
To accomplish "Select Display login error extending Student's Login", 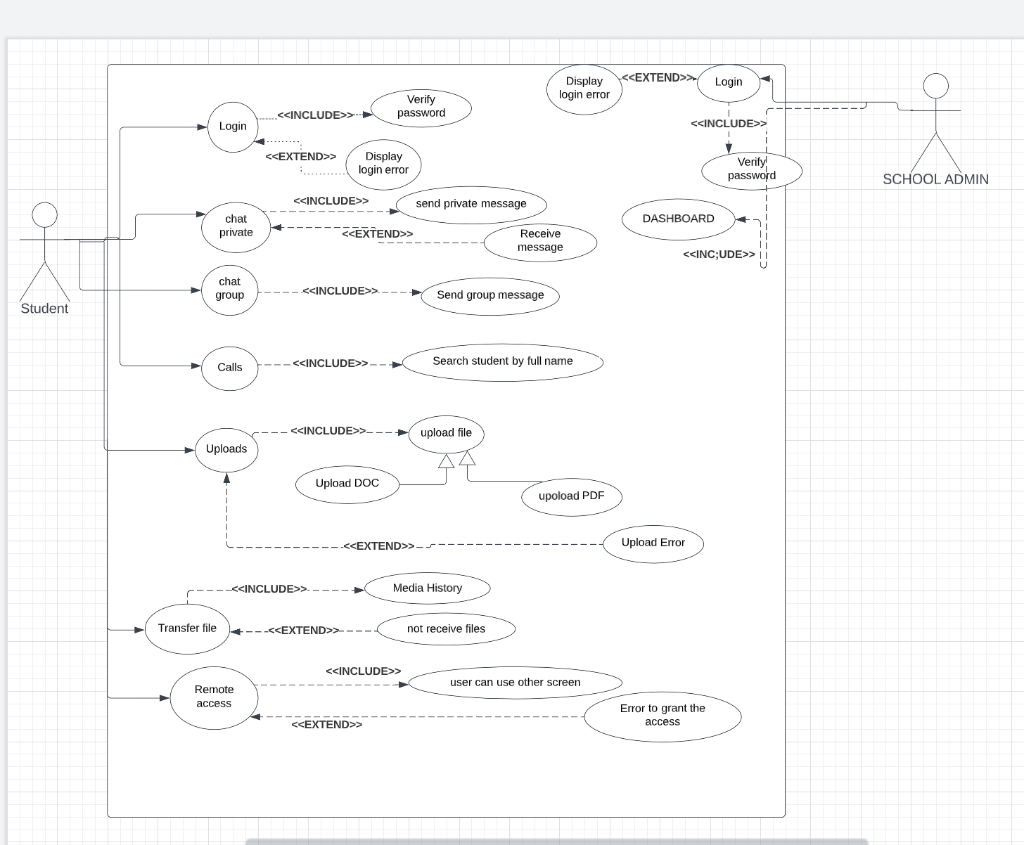I will pos(383,164).
